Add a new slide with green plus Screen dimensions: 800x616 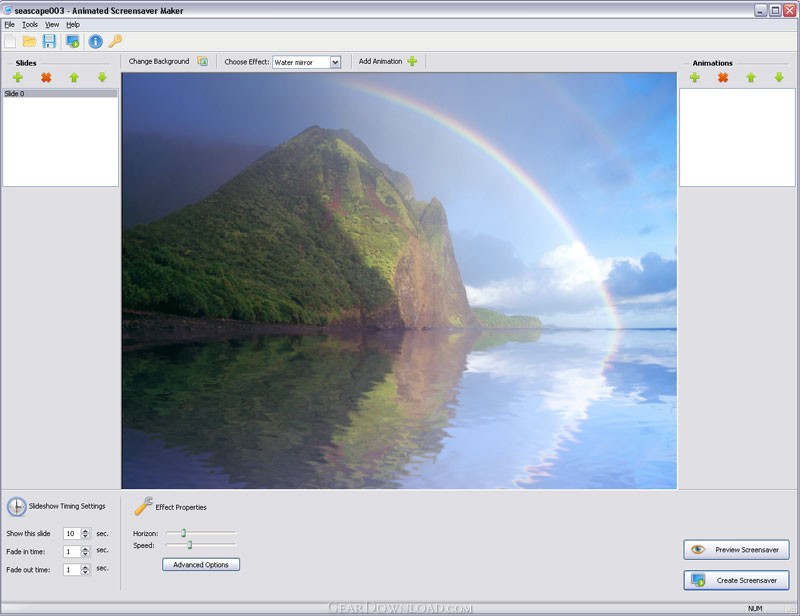[18, 78]
